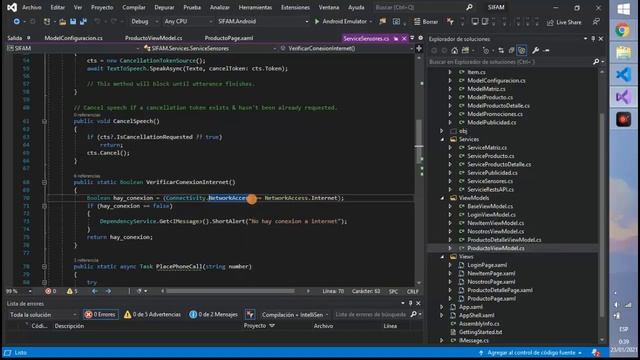Switch to ProductoViewModel.cs tab
The image size is (640, 360).
(x=153, y=38)
